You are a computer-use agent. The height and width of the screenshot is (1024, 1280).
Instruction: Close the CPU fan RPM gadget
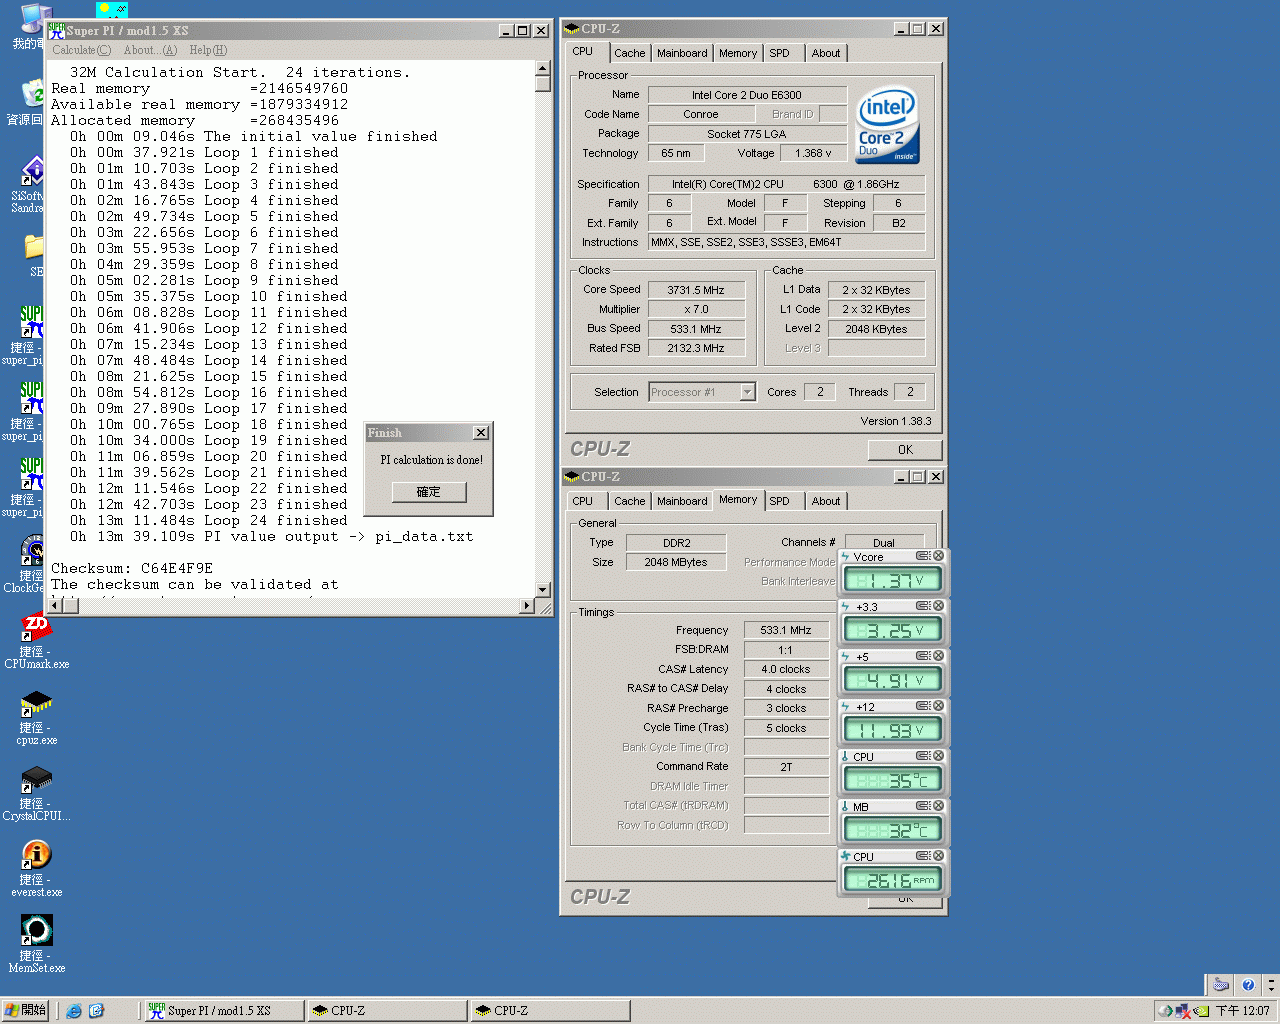pos(938,856)
